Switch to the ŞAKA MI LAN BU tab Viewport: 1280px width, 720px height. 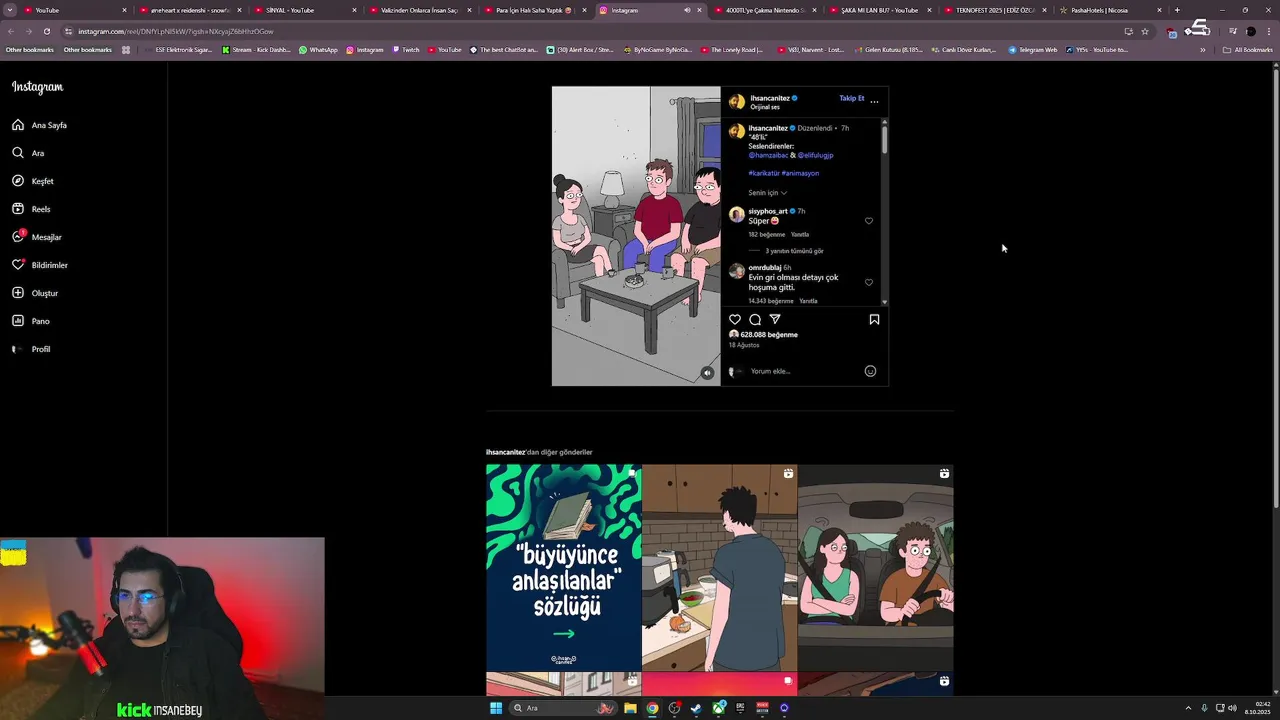coord(880,10)
